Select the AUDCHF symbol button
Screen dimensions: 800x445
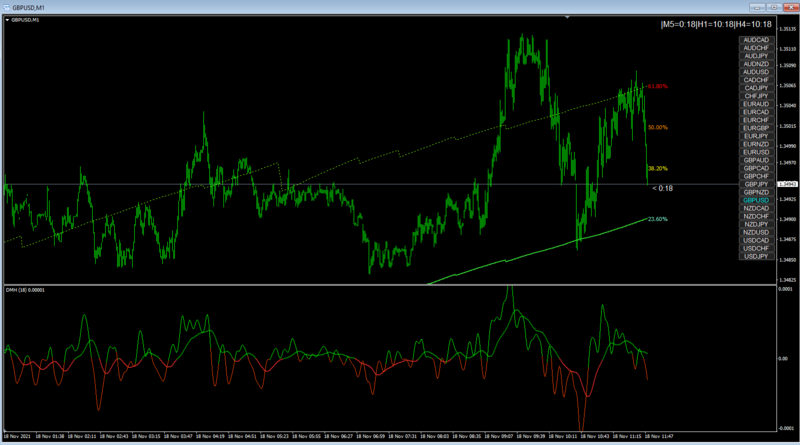coord(756,48)
